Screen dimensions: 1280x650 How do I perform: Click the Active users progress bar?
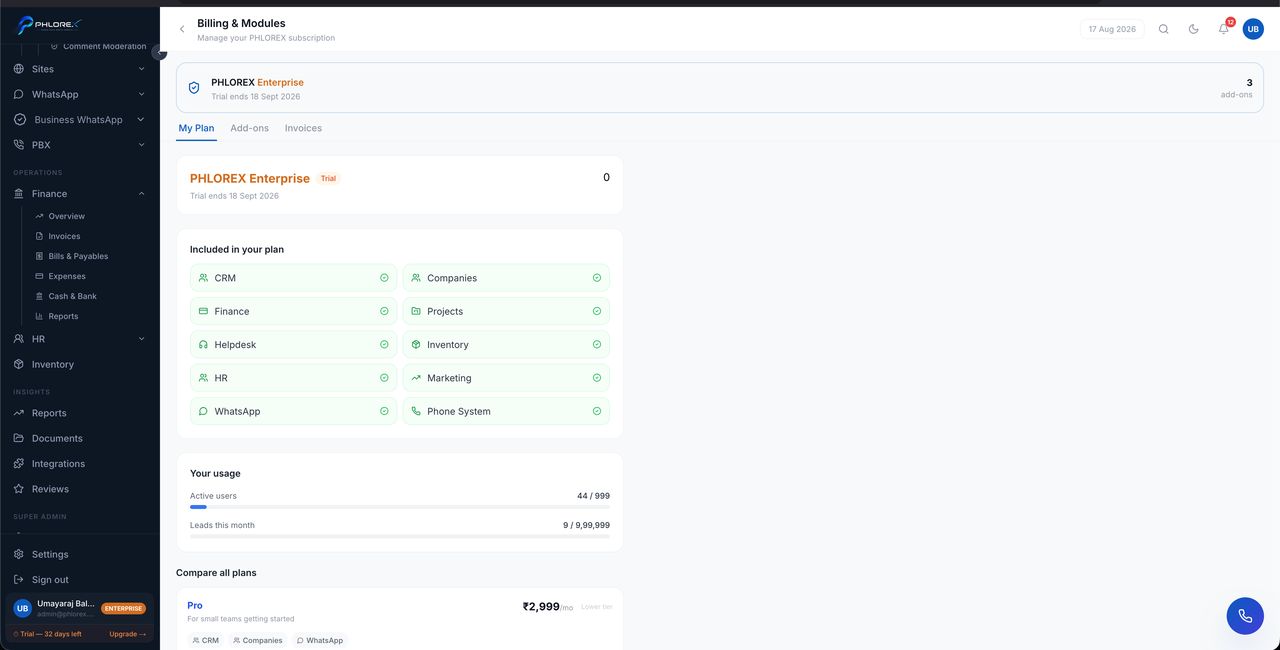pos(400,507)
